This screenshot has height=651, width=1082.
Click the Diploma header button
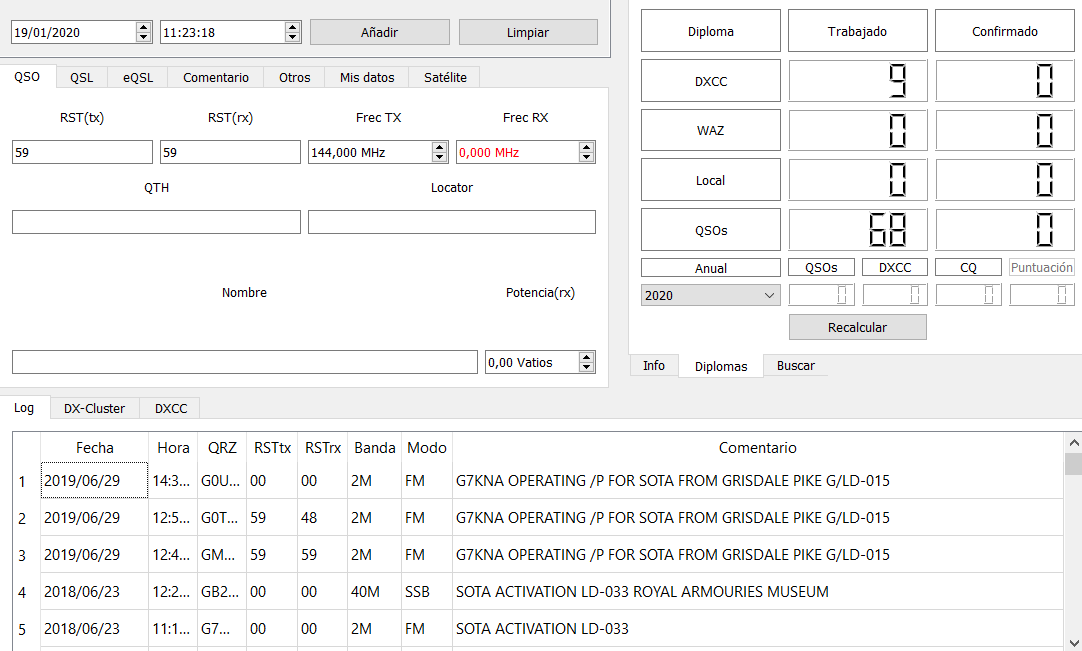(711, 31)
